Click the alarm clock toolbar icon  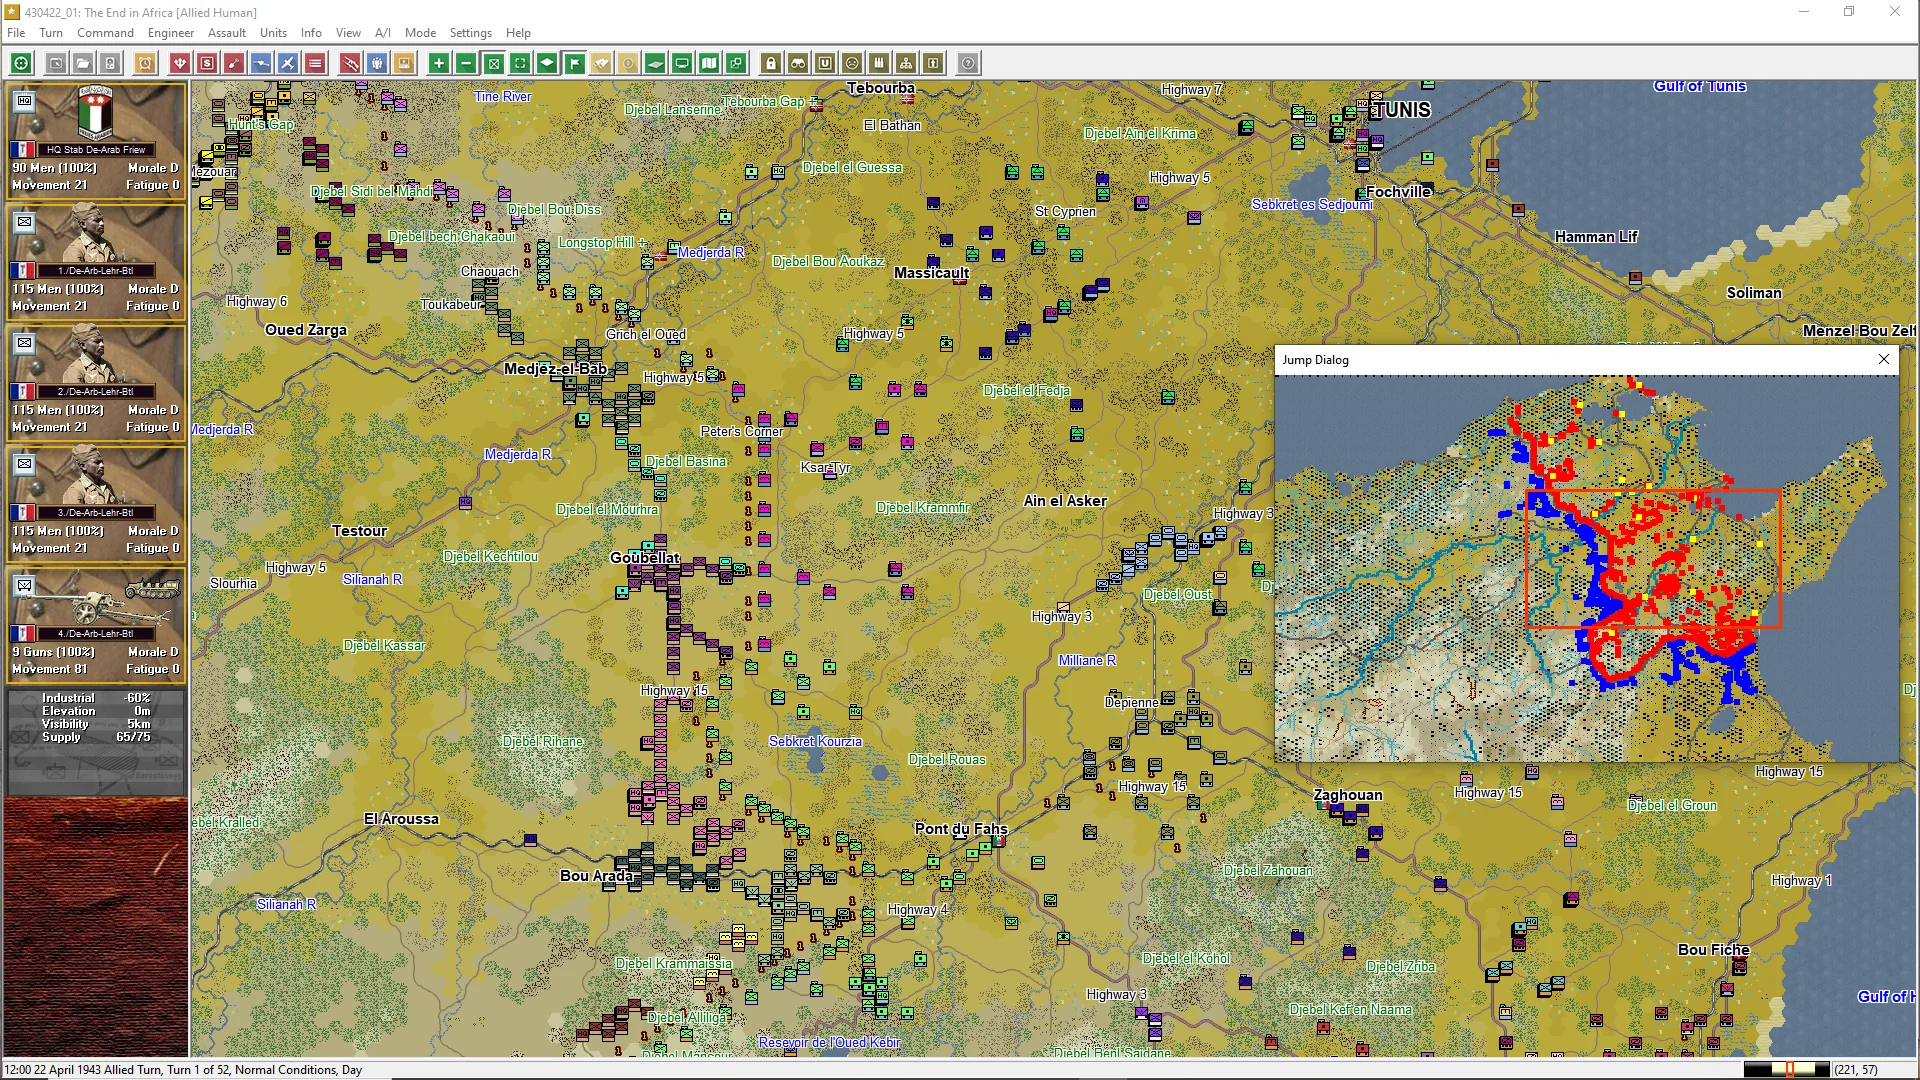145,63
